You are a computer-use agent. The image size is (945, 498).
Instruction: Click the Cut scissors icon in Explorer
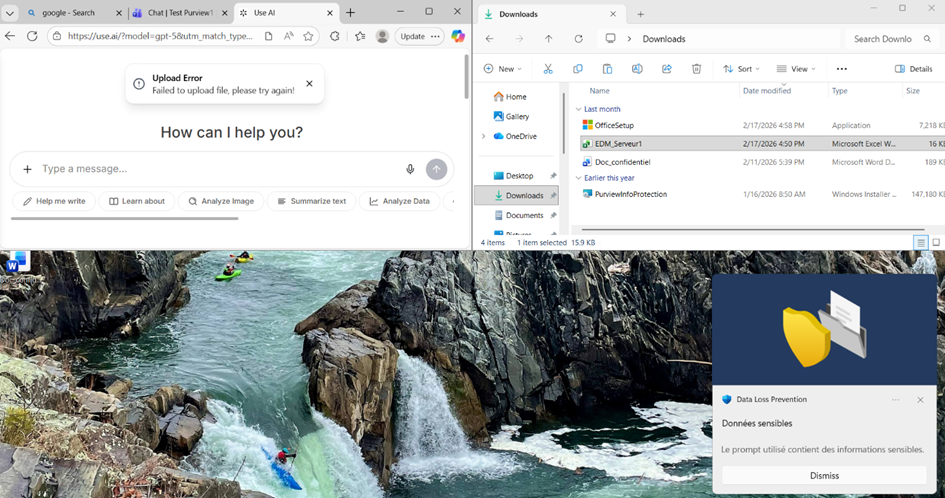548,69
